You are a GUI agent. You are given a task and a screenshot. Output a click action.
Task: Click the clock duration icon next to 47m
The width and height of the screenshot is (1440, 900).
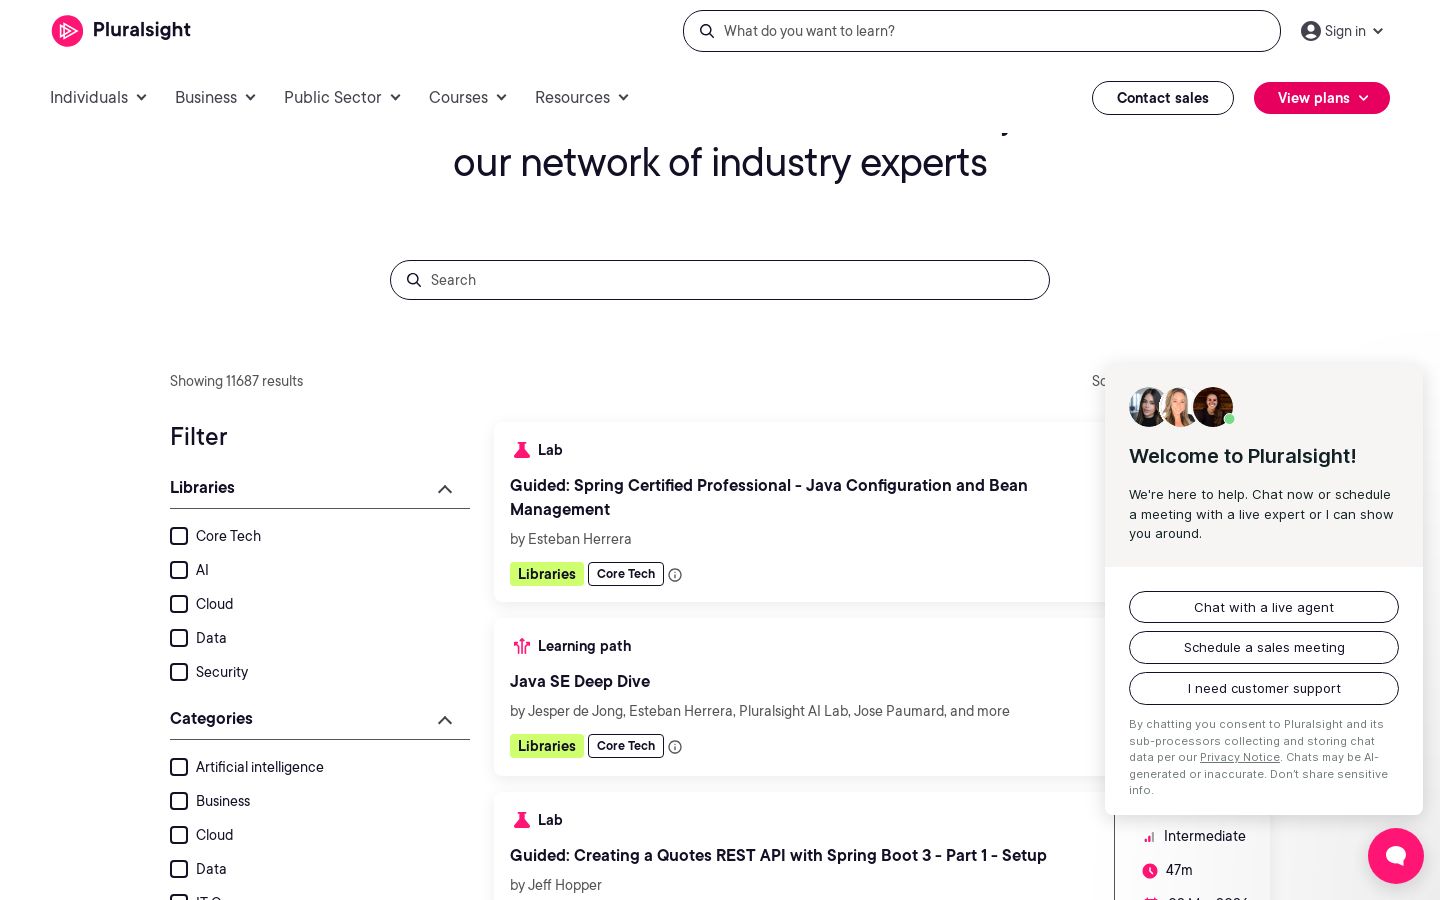click(x=1150, y=871)
